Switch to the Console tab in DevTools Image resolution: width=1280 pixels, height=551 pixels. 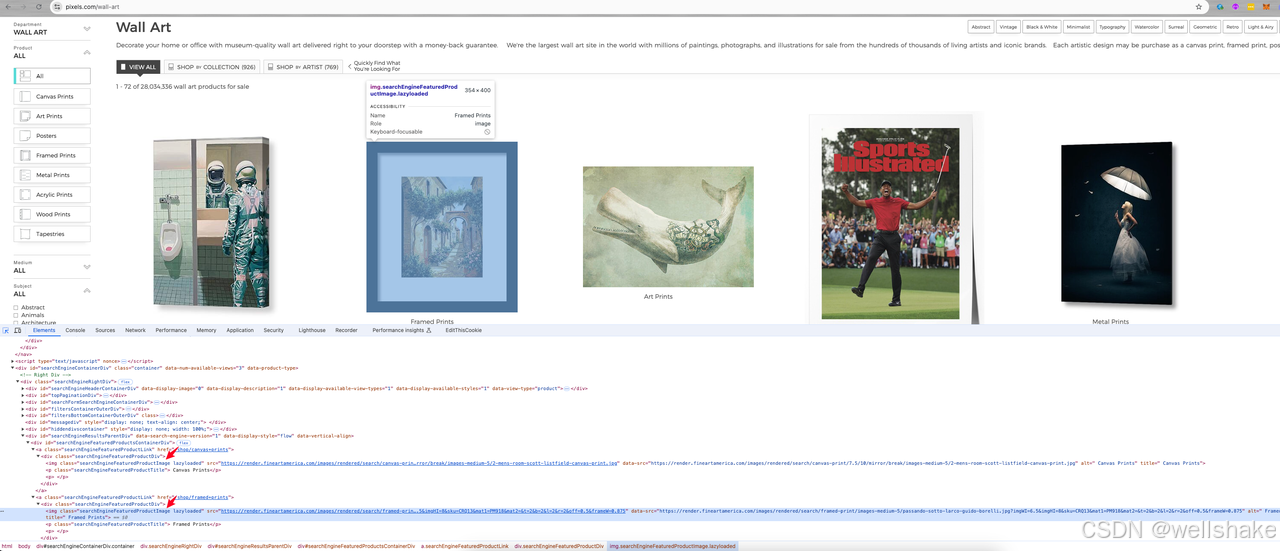pyautogui.click(x=75, y=330)
